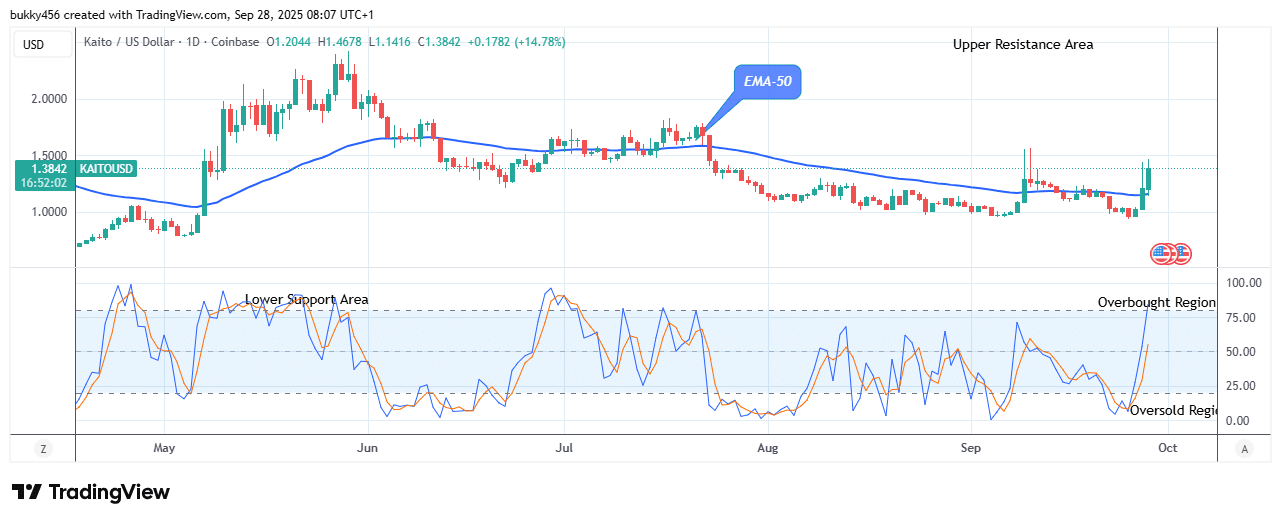Click the EMA-50 callout label

(768, 81)
